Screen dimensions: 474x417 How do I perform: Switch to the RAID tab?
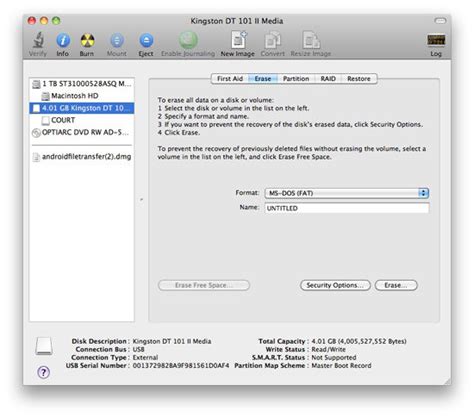pyautogui.click(x=328, y=79)
